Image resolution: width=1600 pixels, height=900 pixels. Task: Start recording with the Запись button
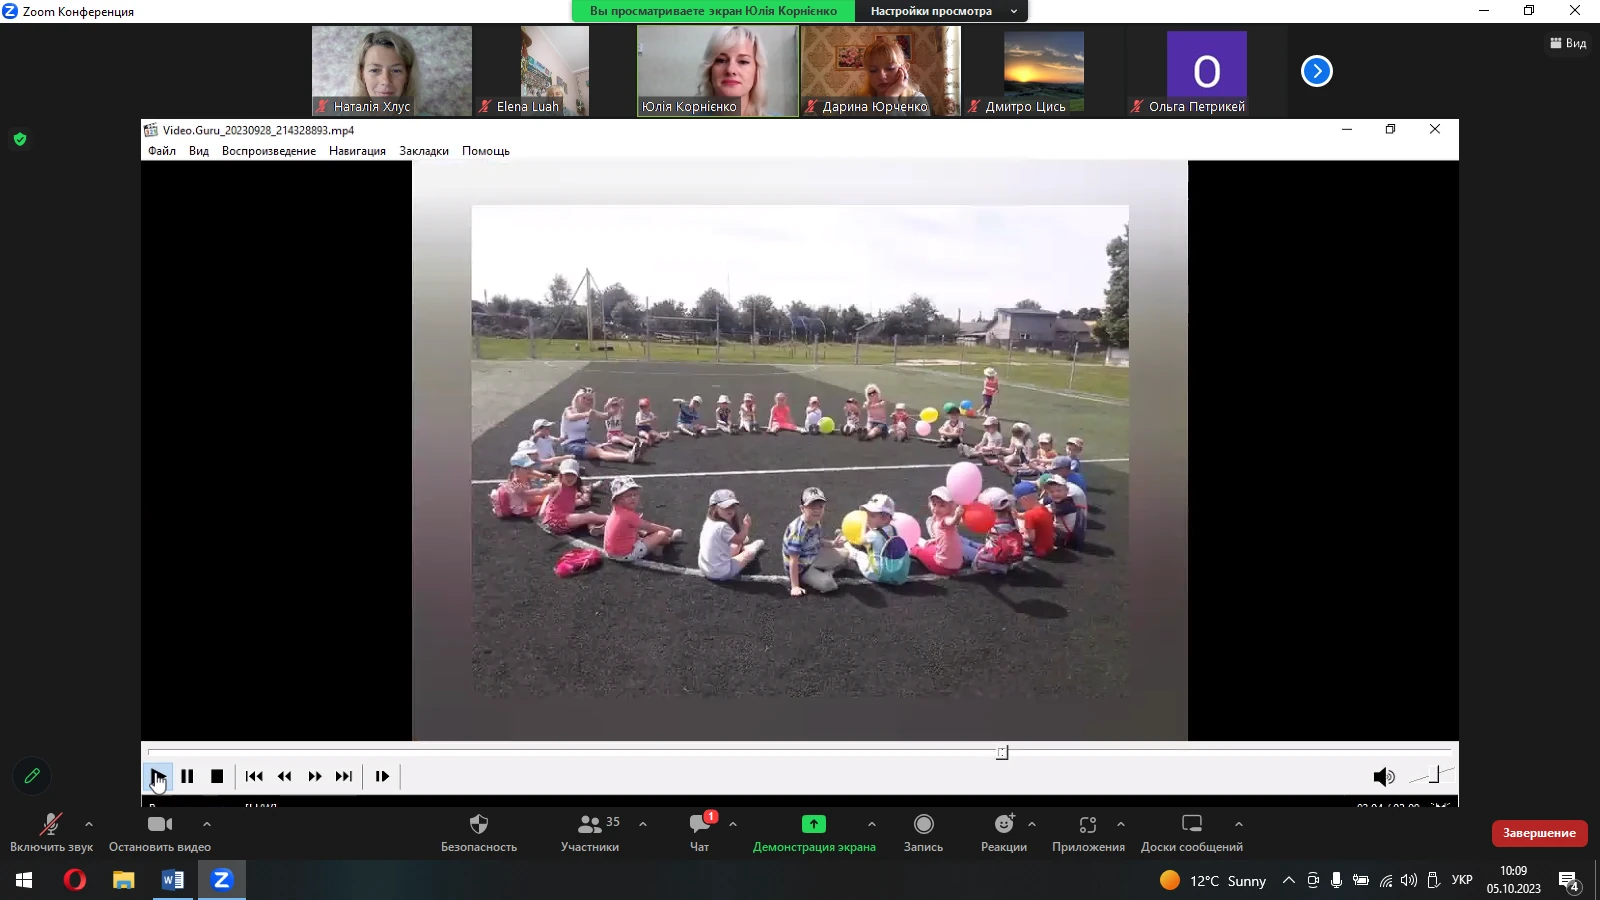[x=924, y=833]
